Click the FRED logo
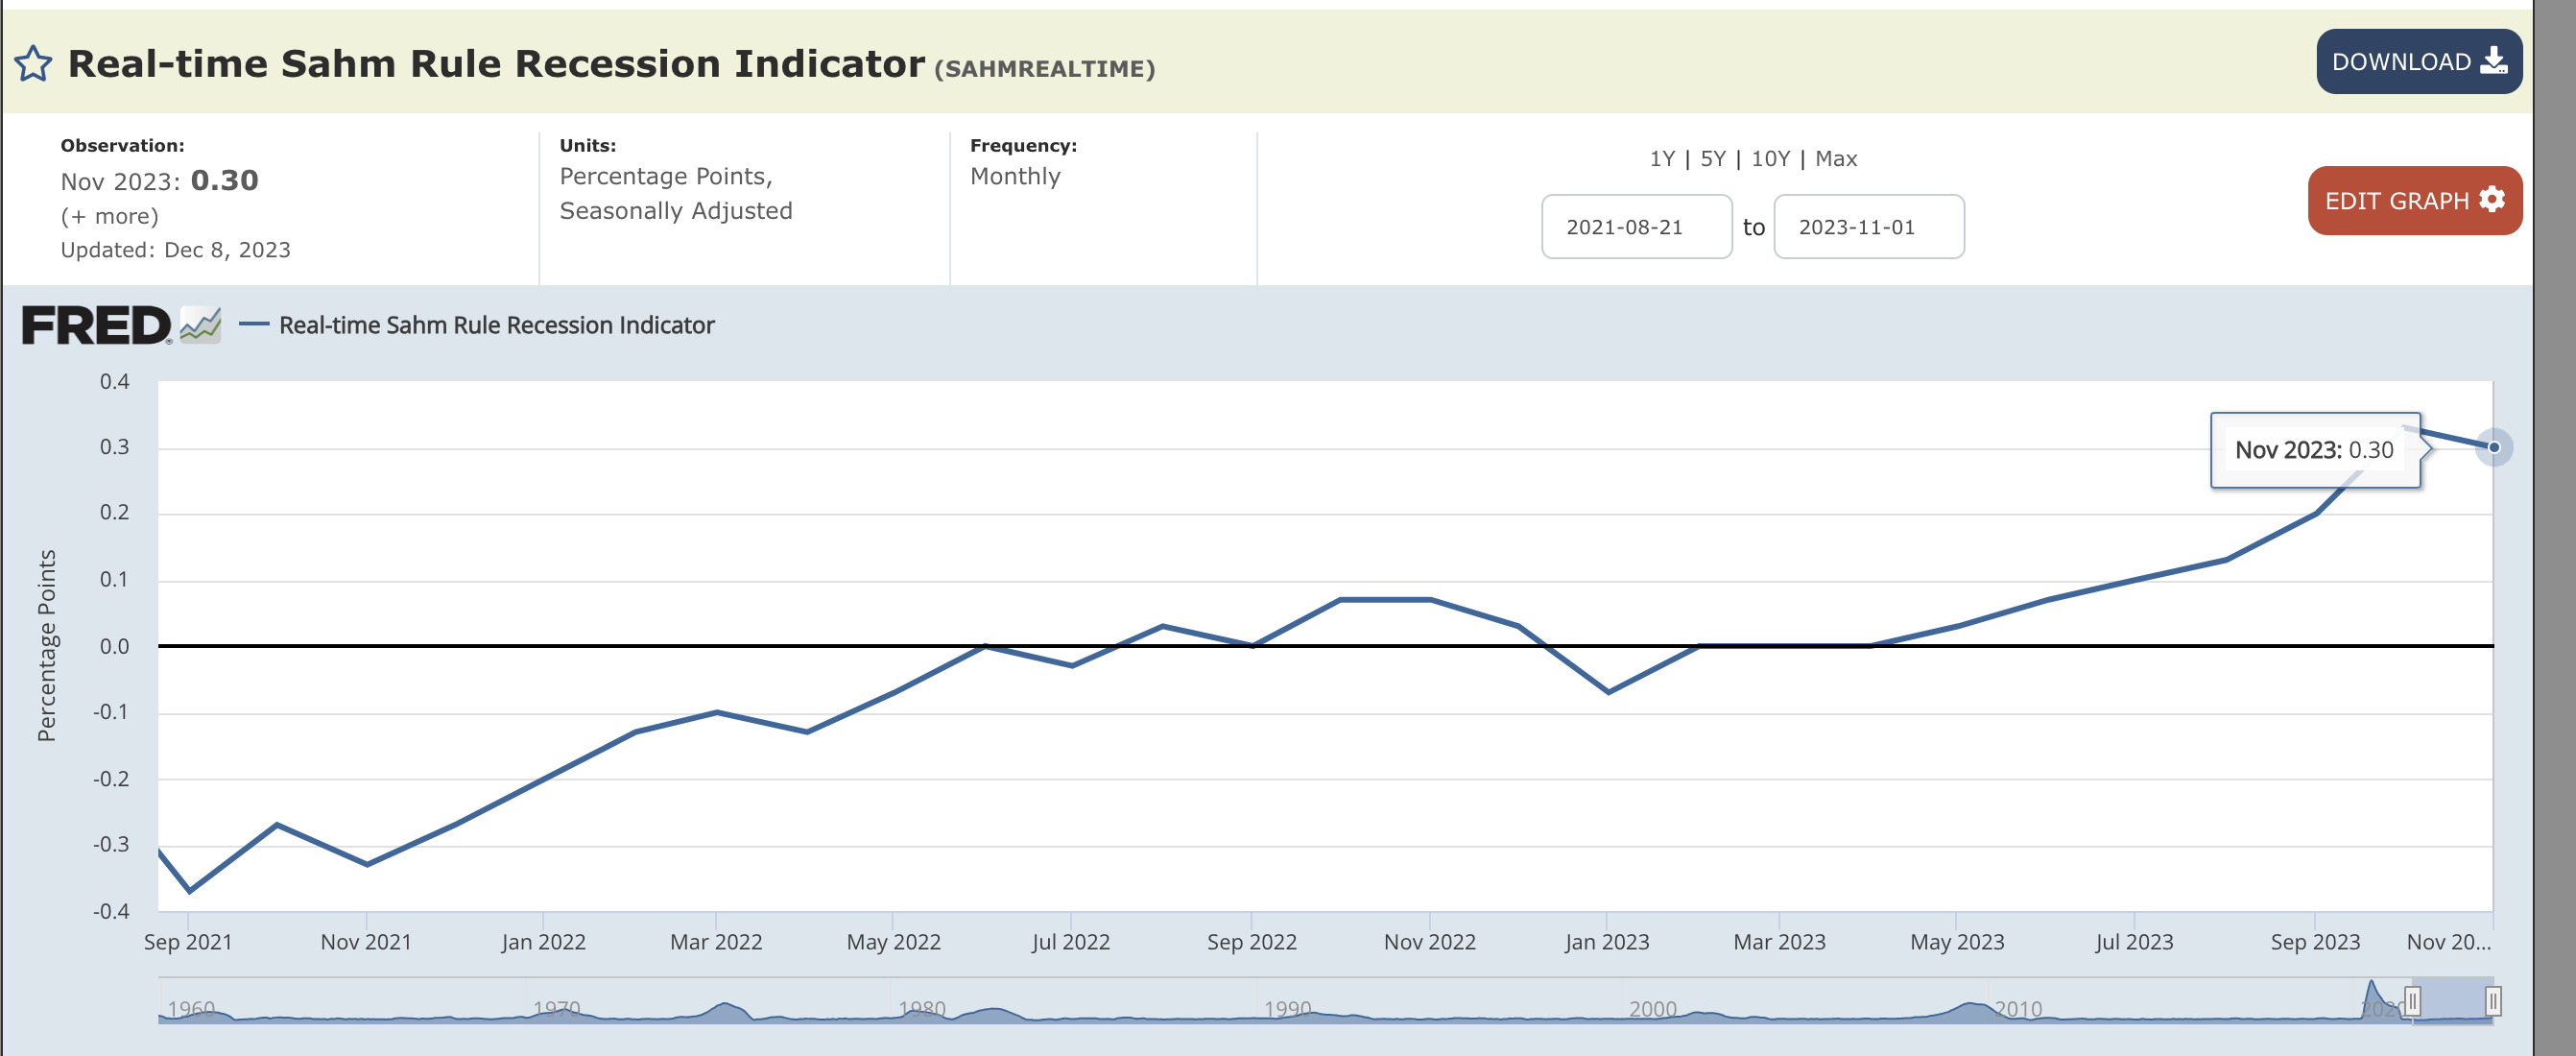Viewport: 2576px width, 1056px height. [x=96, y=326]
